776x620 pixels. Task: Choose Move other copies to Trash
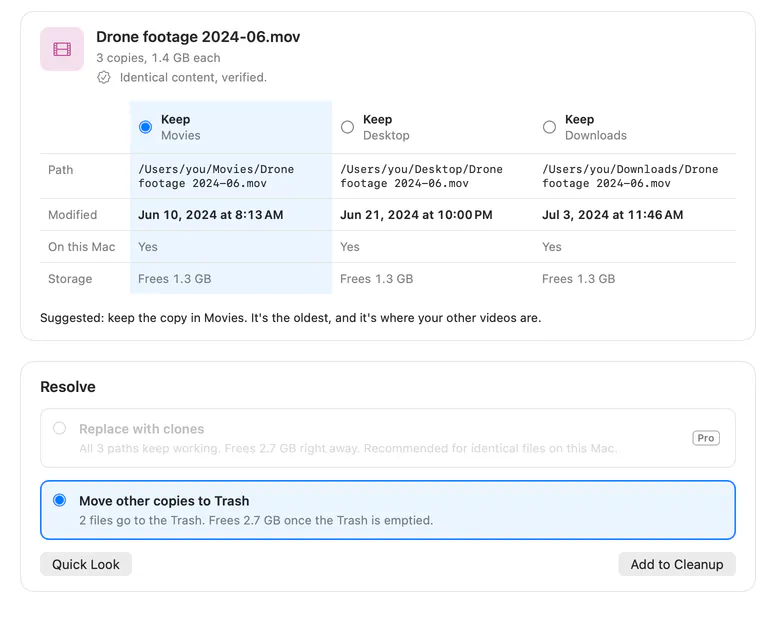[388, 510]
